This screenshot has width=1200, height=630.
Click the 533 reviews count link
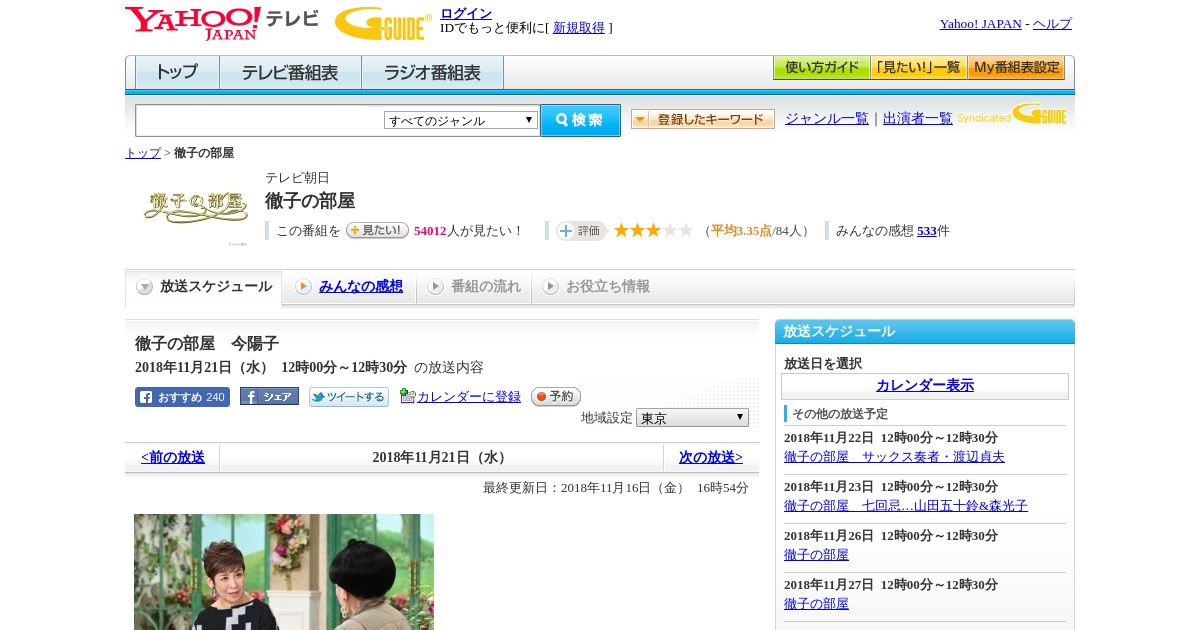[927, 231]
